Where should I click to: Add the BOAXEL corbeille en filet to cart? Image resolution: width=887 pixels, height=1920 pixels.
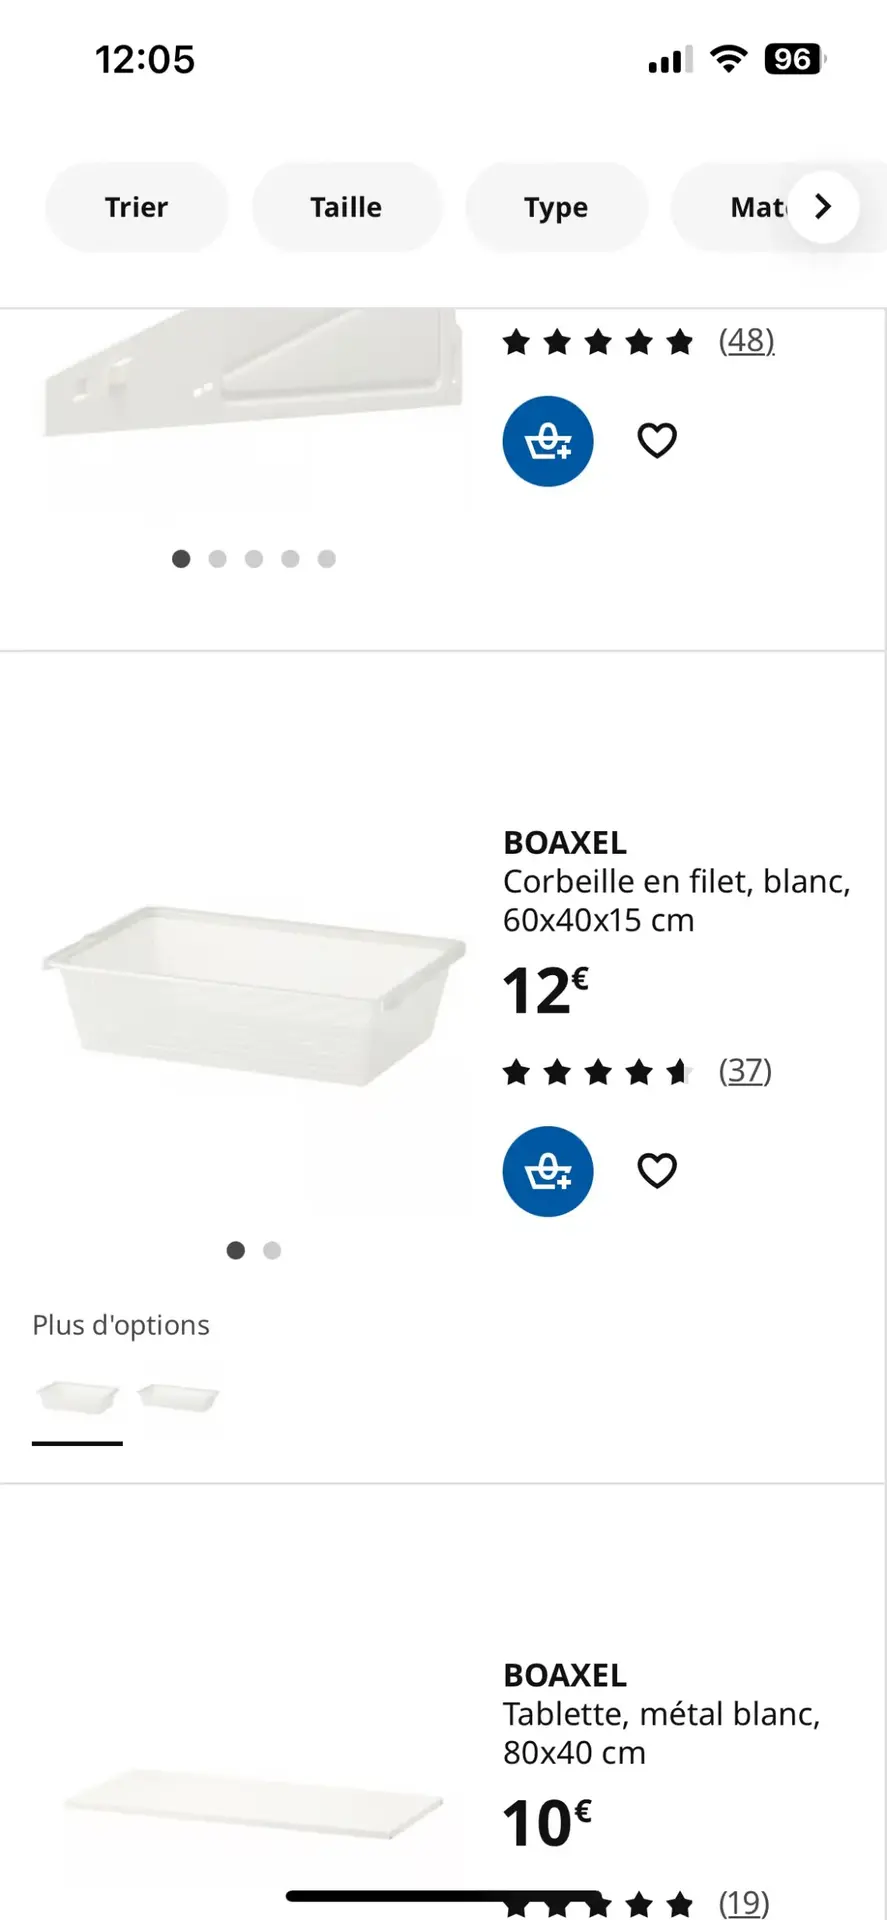pyautogui.click(x=547, y=1171)
